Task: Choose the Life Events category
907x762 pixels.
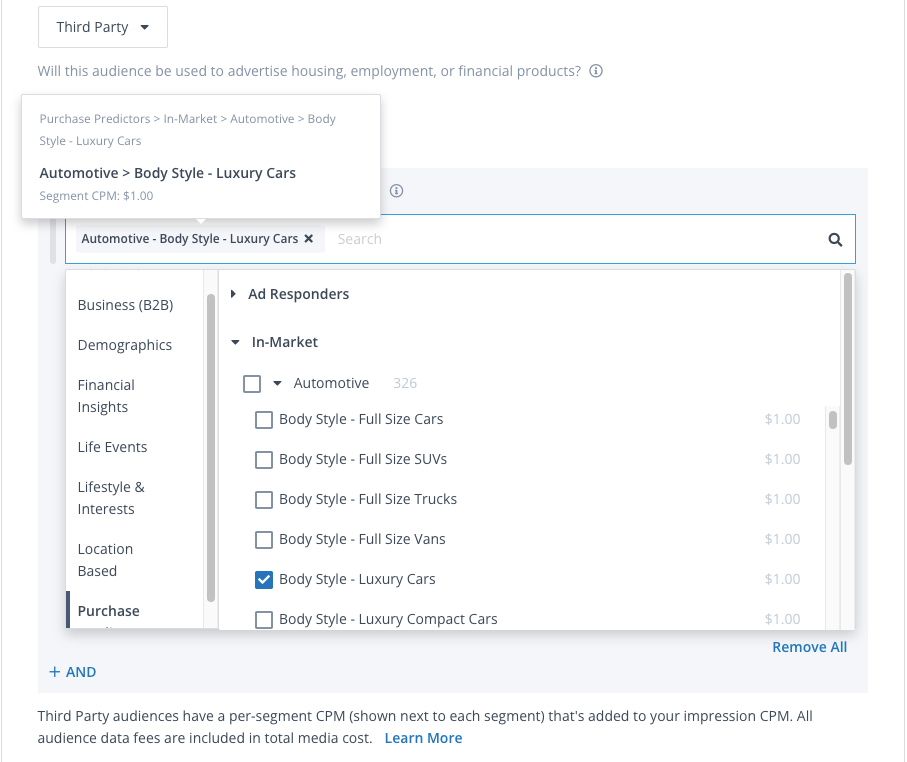Action: (112, 447)
